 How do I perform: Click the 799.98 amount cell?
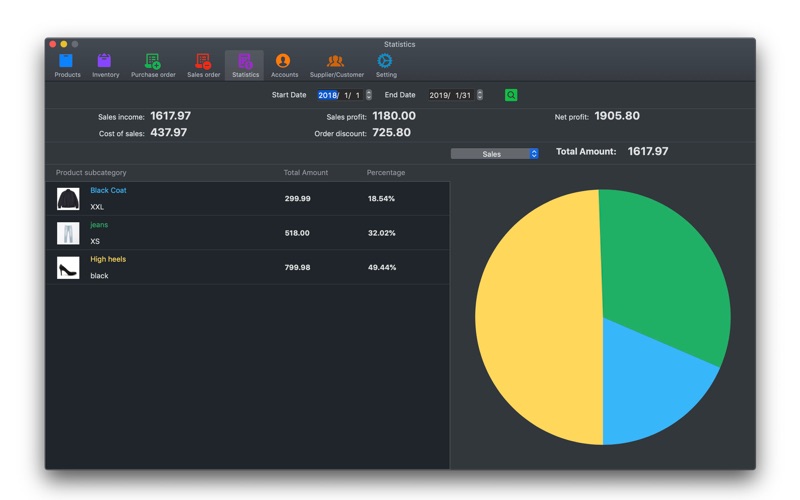click(297, 267)
